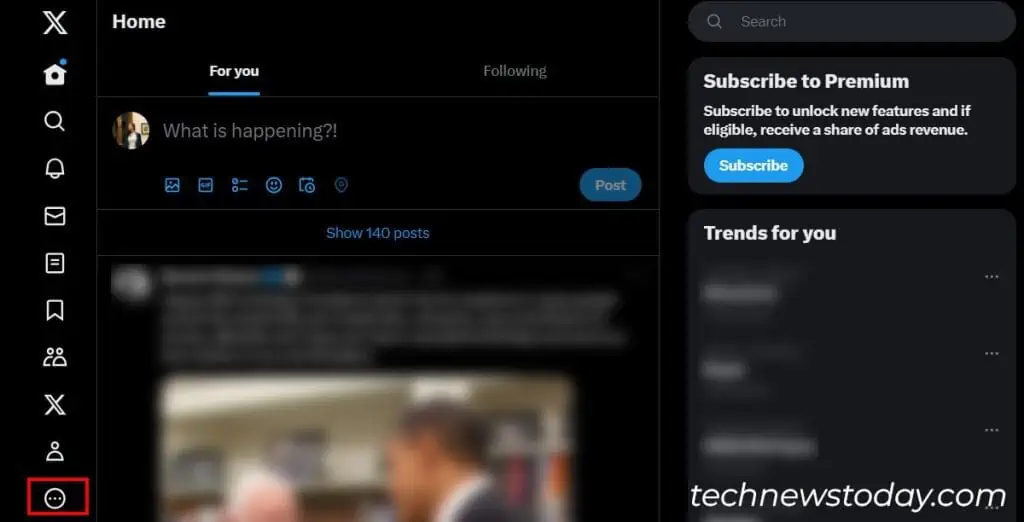Screen dimensions: 1024x522
Task: Open Bookmarks icon in sidebar
Action: pos(55,310)
